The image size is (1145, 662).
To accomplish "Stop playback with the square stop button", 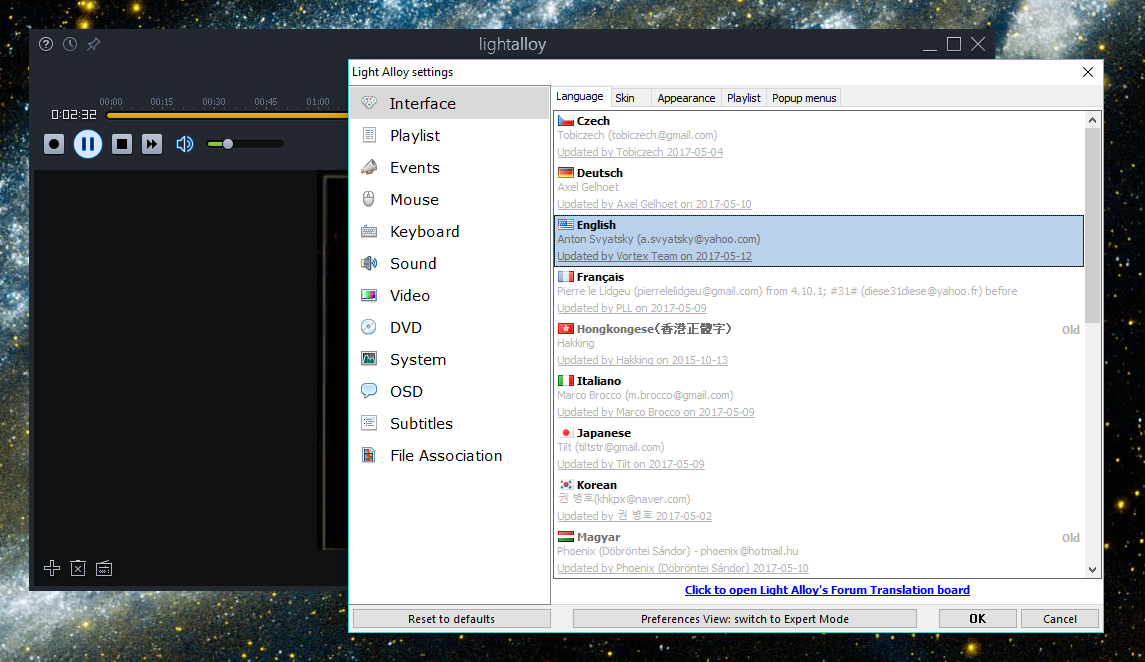I will 122,144.
